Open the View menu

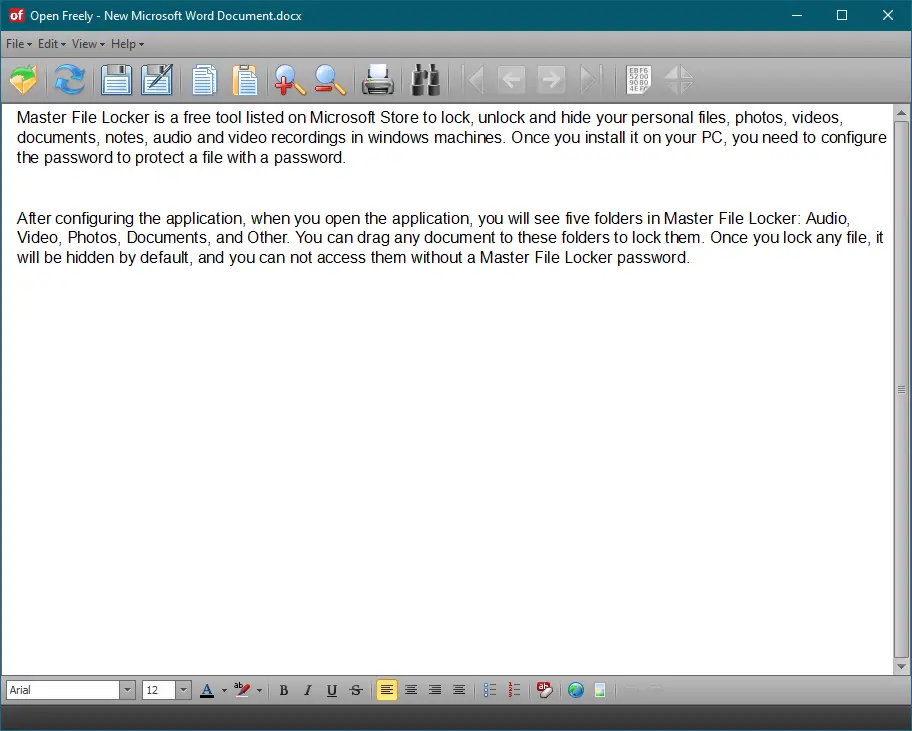point(88,44)
